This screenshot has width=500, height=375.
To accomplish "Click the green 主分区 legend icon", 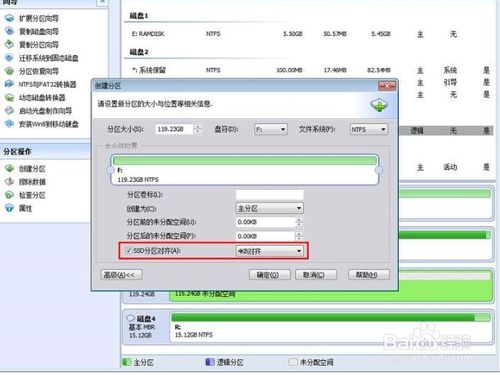I will pos(127,362).
